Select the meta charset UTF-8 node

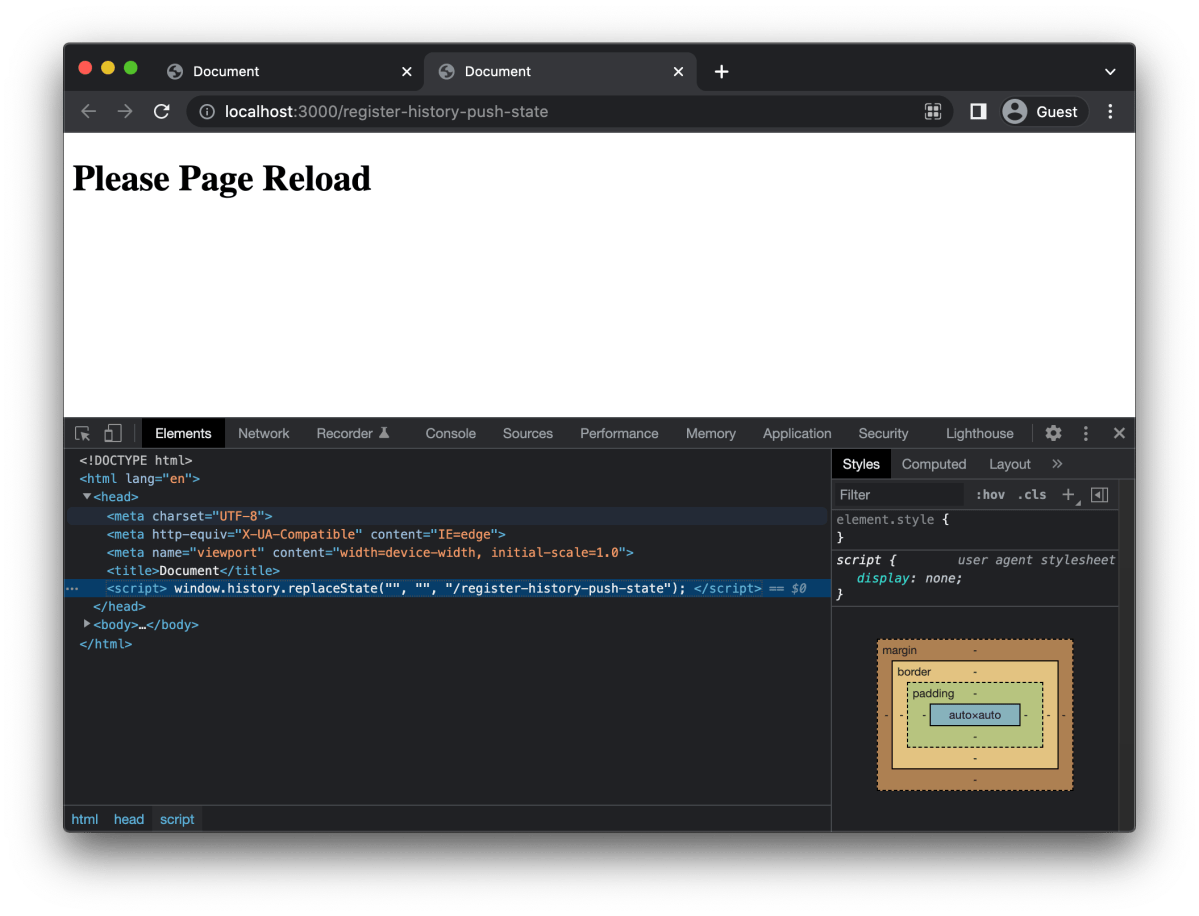pos(189,516)
